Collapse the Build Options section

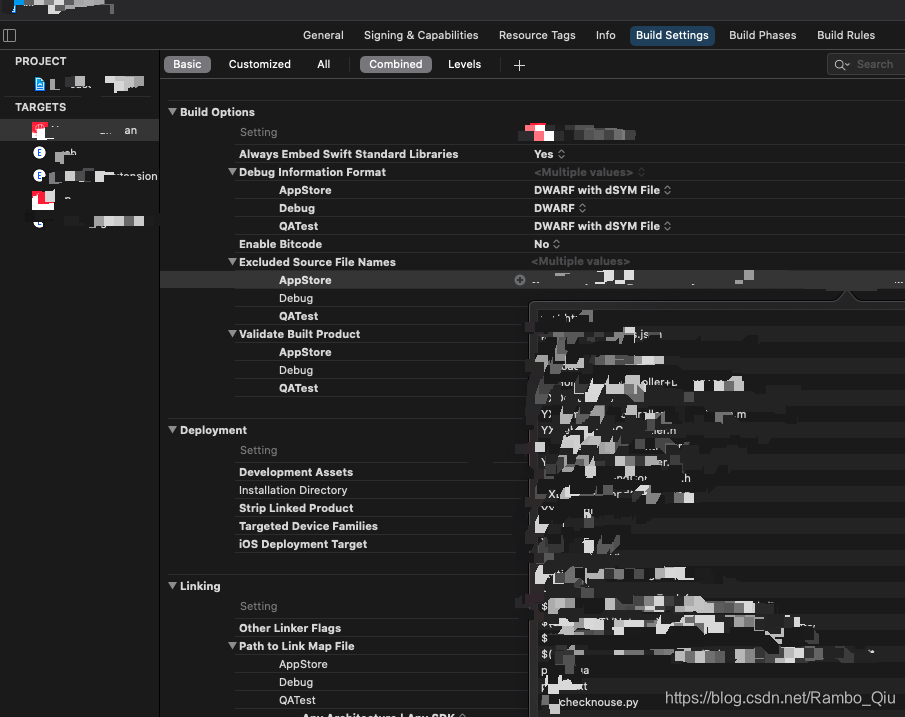point(172,111)
